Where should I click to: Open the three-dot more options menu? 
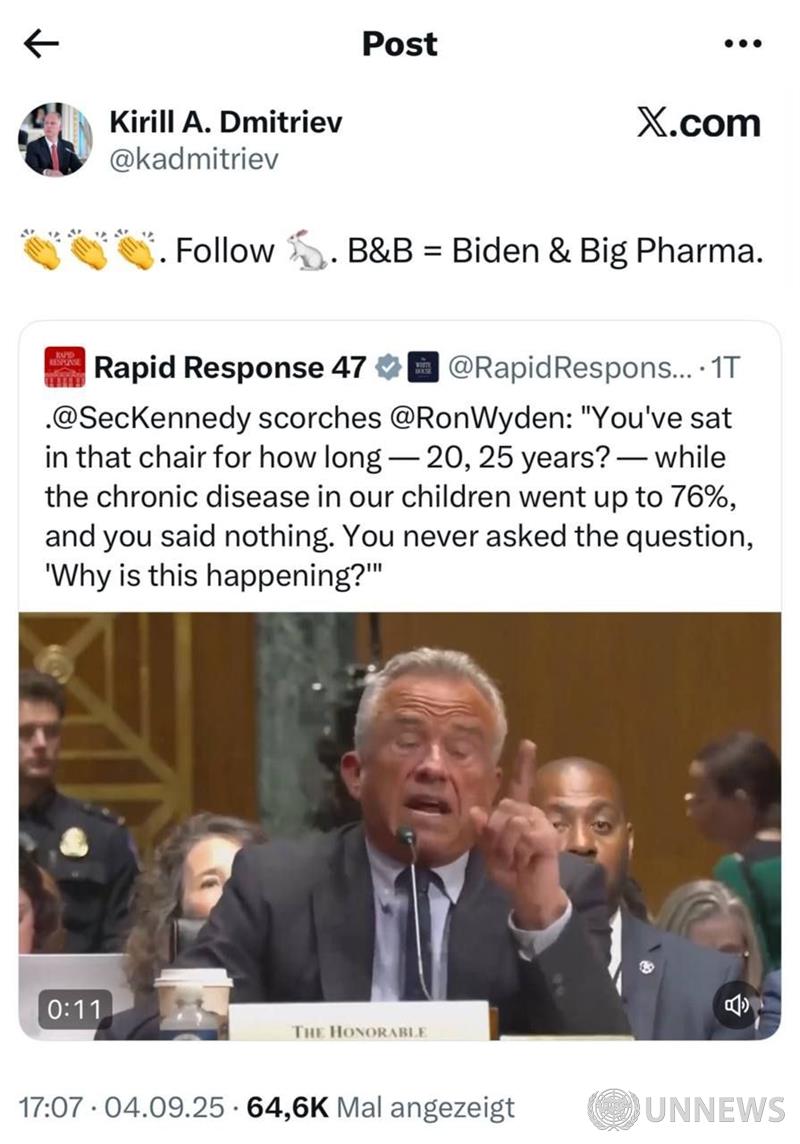click(x=743, y=44)
